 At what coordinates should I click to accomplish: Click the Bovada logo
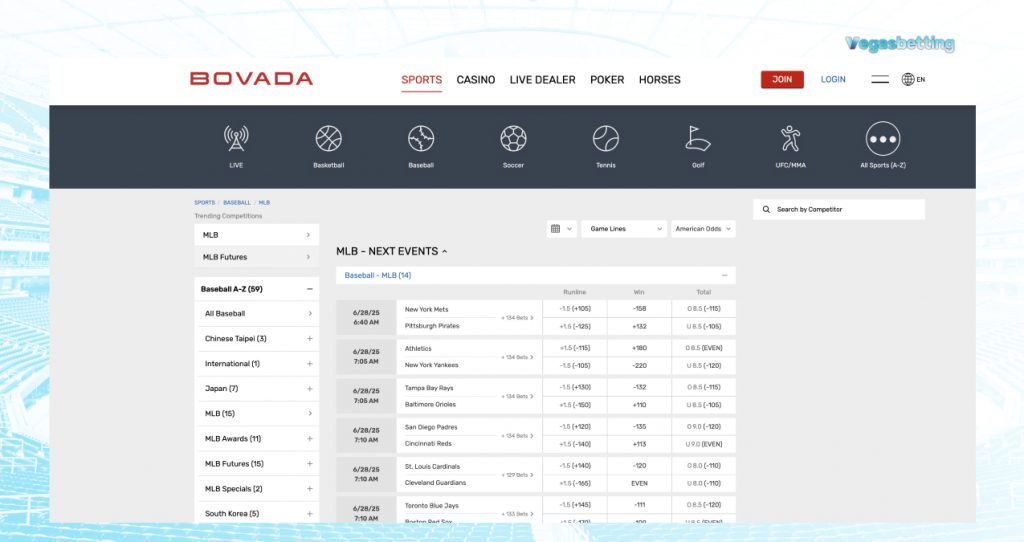[251, 79]
